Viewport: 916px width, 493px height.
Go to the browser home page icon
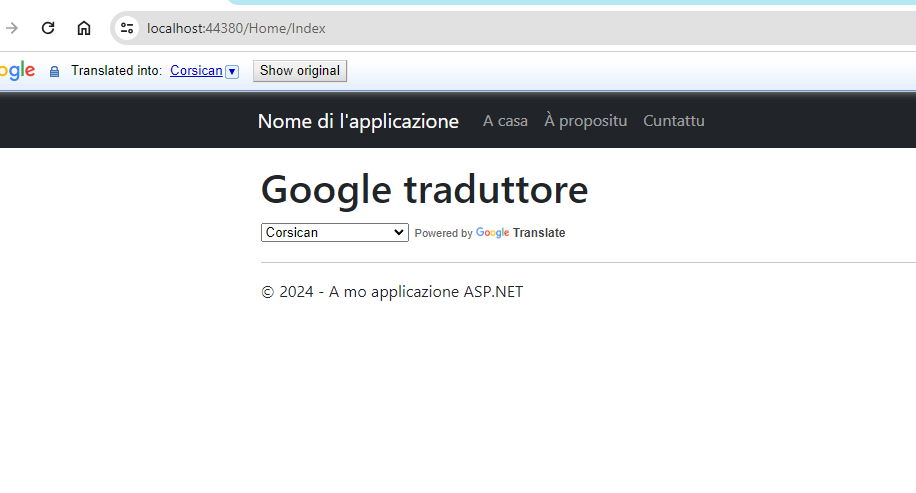click(x=84, y=28)
